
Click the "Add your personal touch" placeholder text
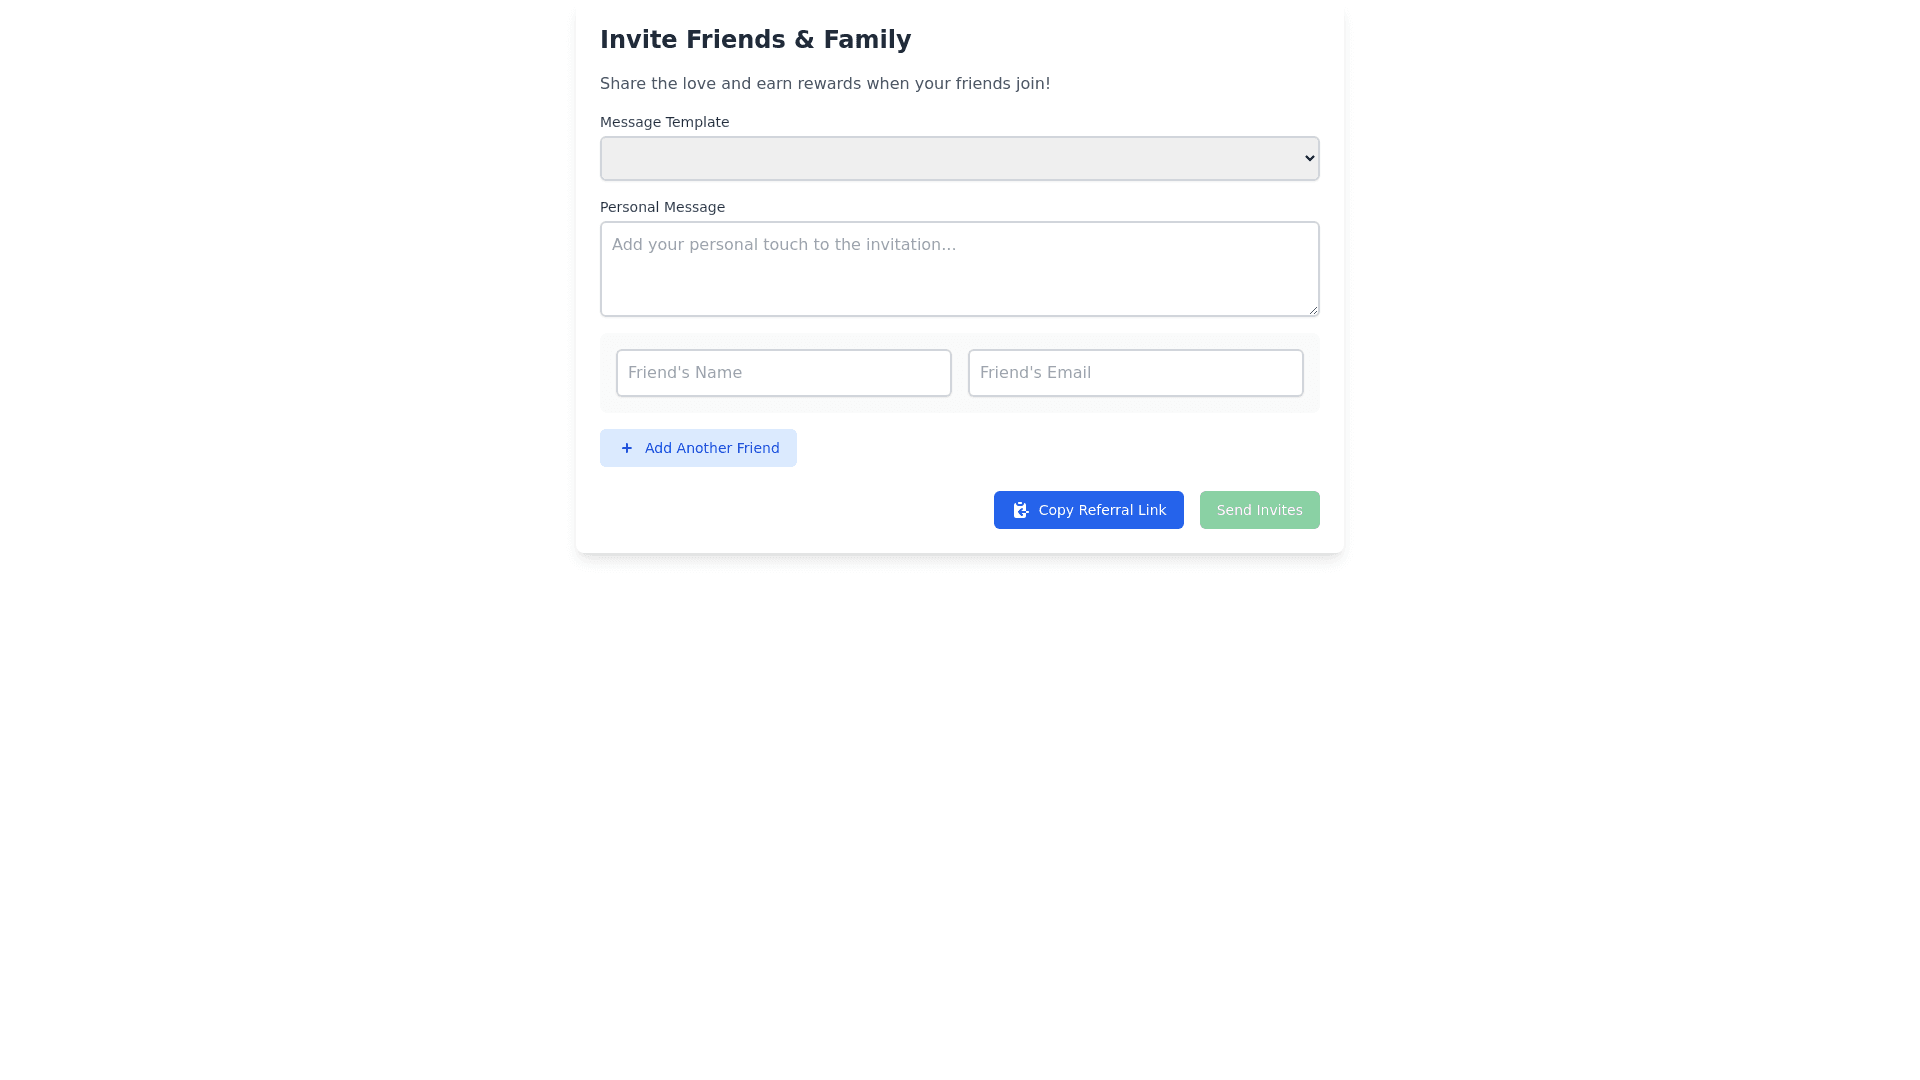(783, 245)
